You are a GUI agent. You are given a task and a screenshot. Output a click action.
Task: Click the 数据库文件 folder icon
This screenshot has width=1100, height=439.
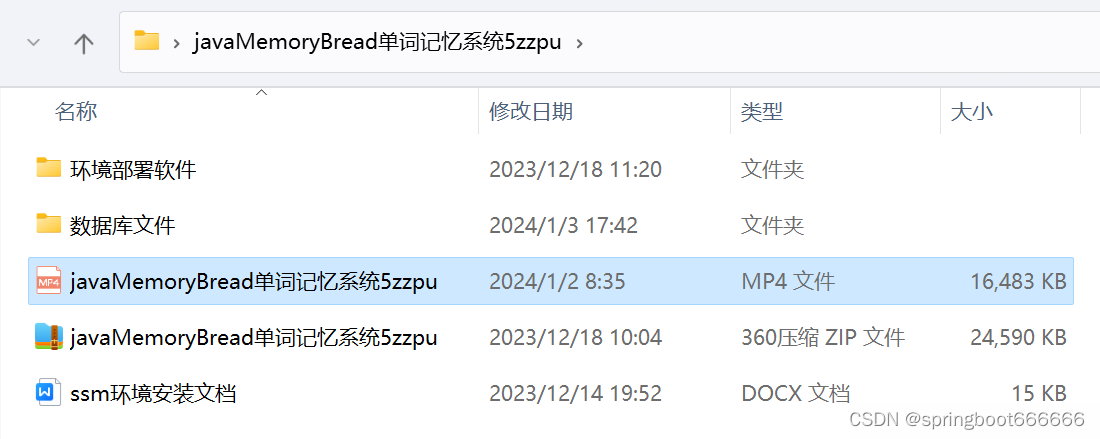pos(48,224)
